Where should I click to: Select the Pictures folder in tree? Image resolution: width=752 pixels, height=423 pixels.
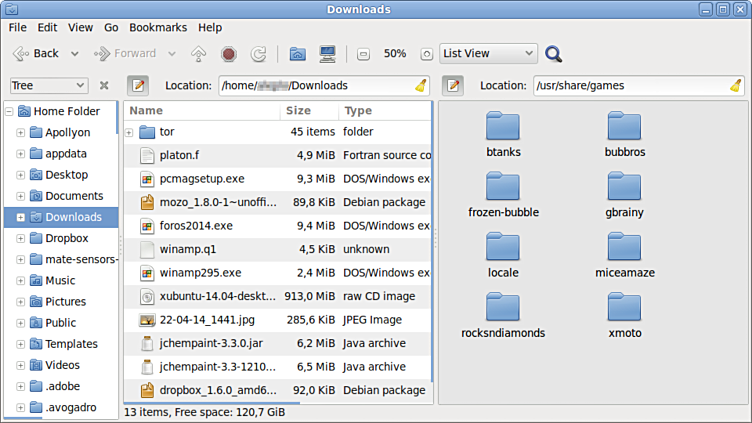pos(65,301)
